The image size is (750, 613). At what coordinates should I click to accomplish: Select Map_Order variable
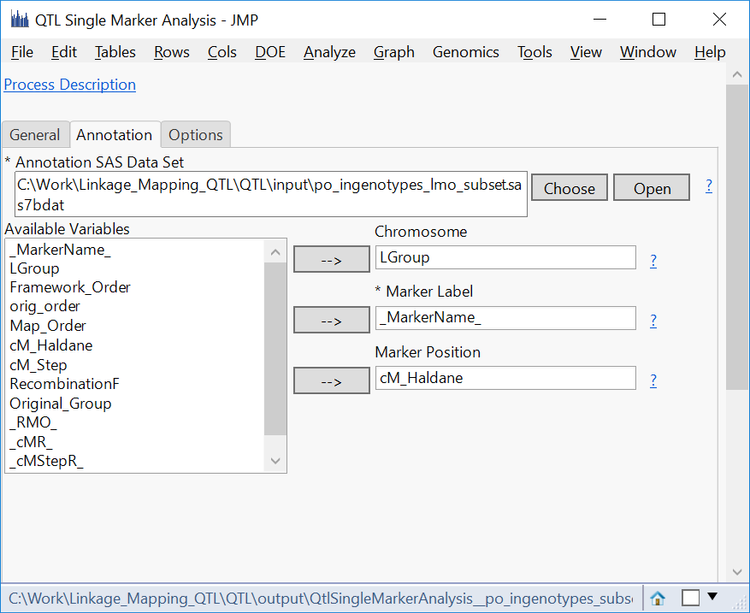click(x=48, y=326)
